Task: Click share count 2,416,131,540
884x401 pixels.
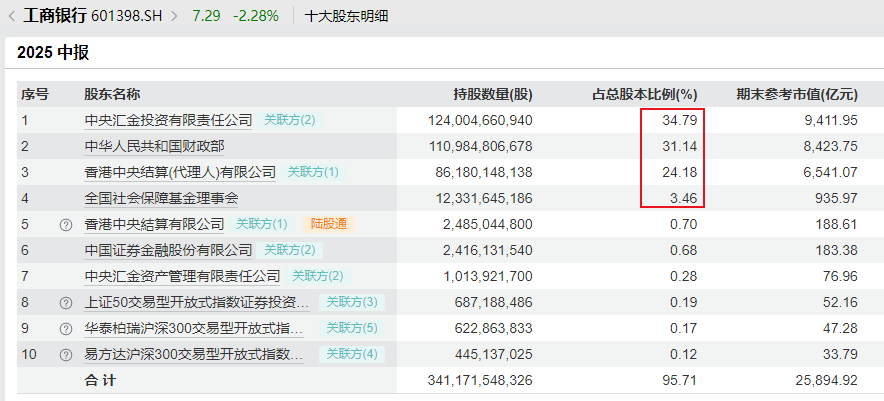Action: tap(488, 250)
